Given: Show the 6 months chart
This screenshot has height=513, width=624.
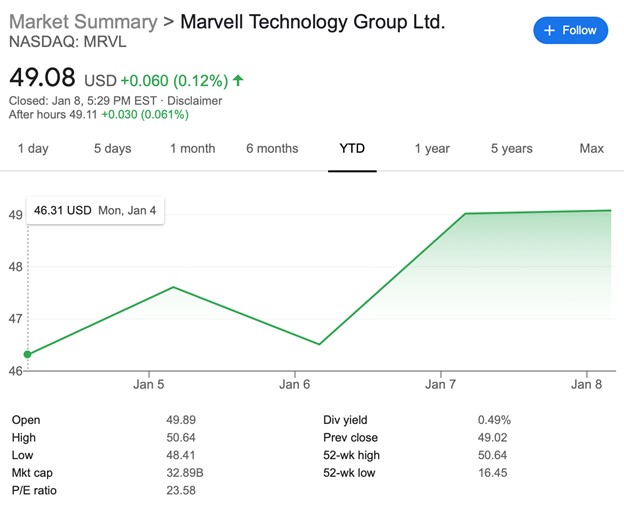Looking at the screenshot, I should (x=272, y=148).
